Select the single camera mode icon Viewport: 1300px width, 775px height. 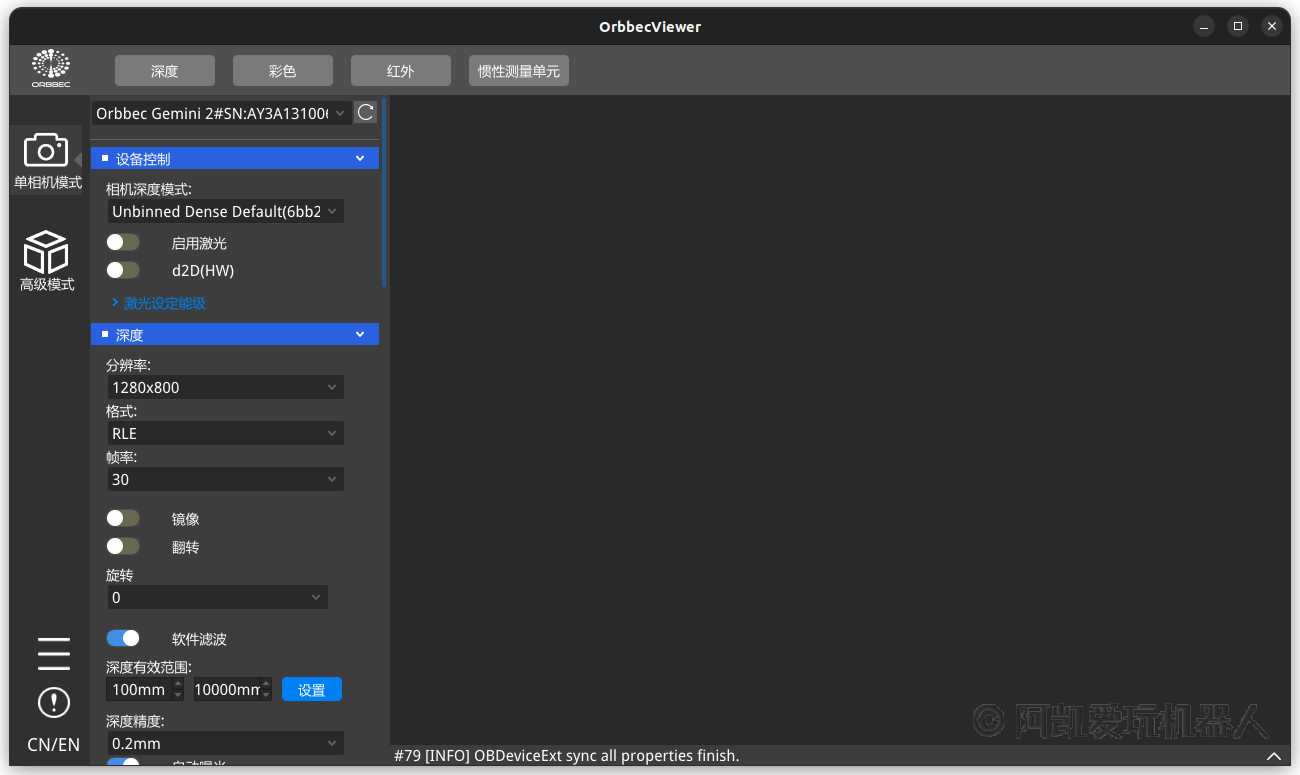tap(46, 152)
